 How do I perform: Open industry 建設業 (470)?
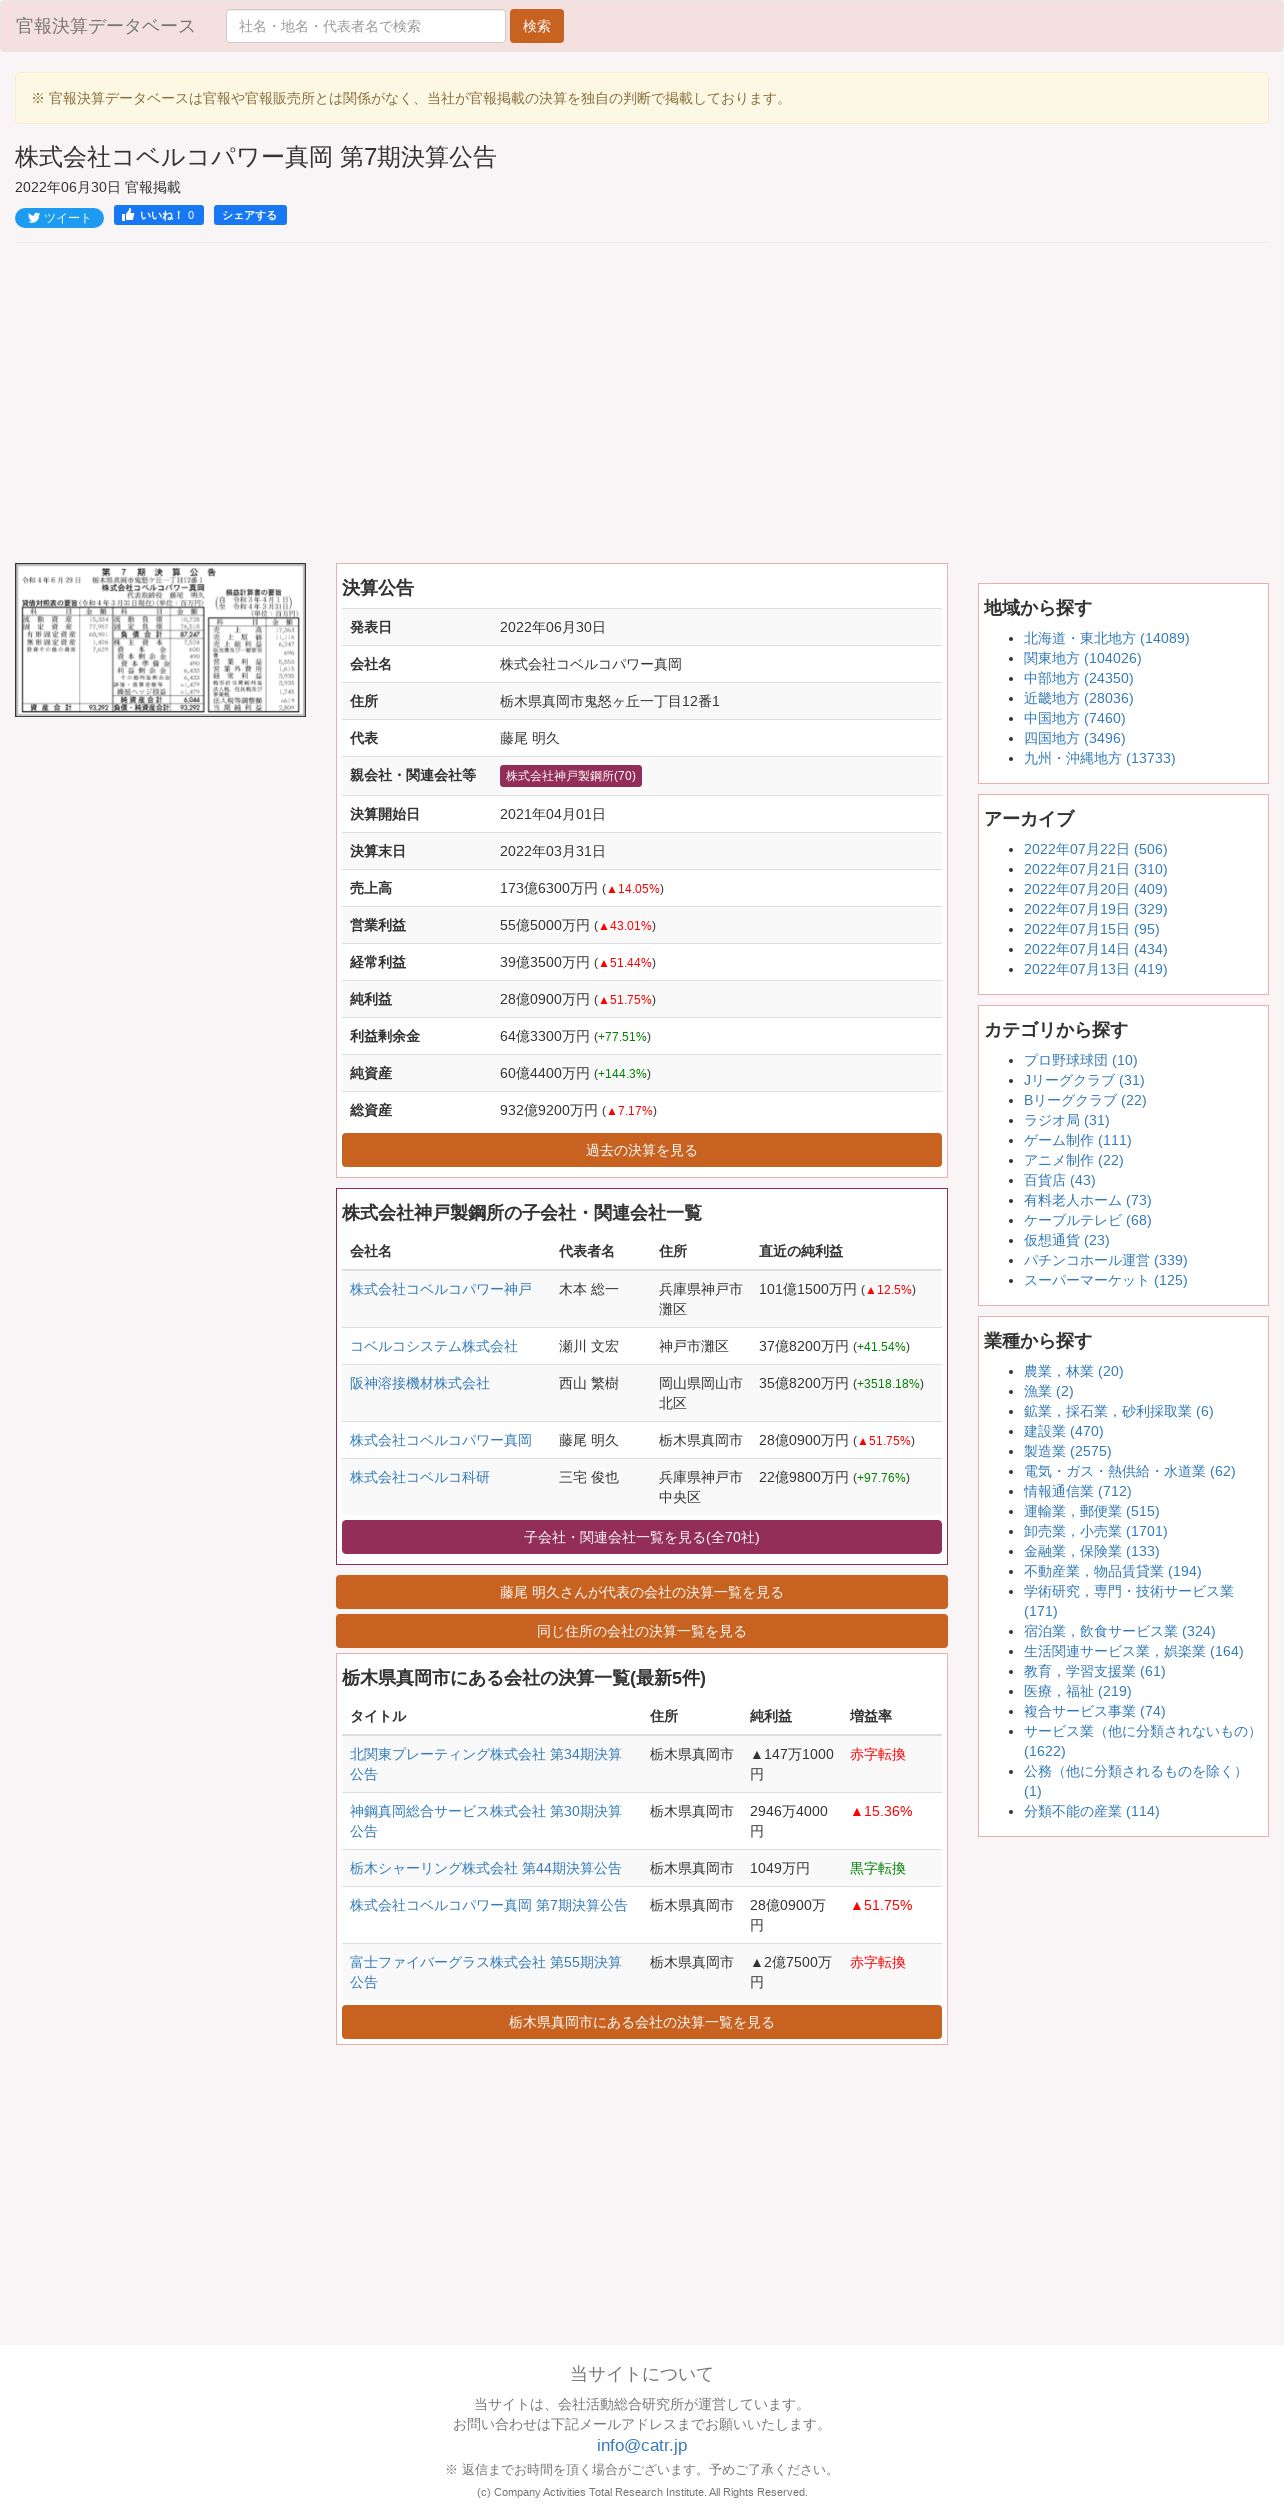1063,1431
